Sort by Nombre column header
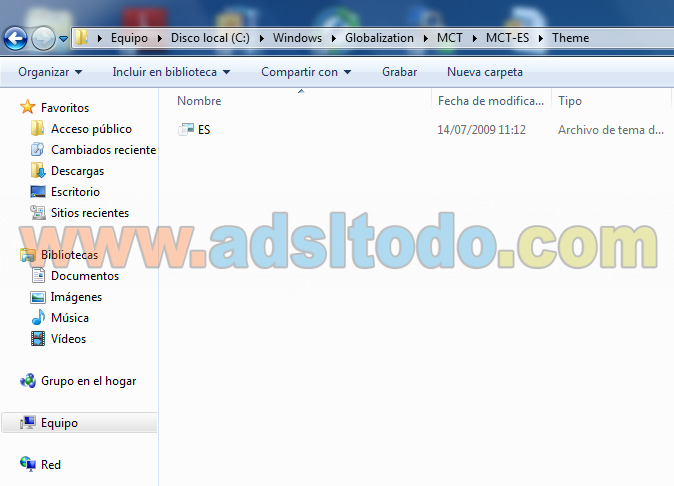This screenshot has height=486, width=674. click(199, 101)
